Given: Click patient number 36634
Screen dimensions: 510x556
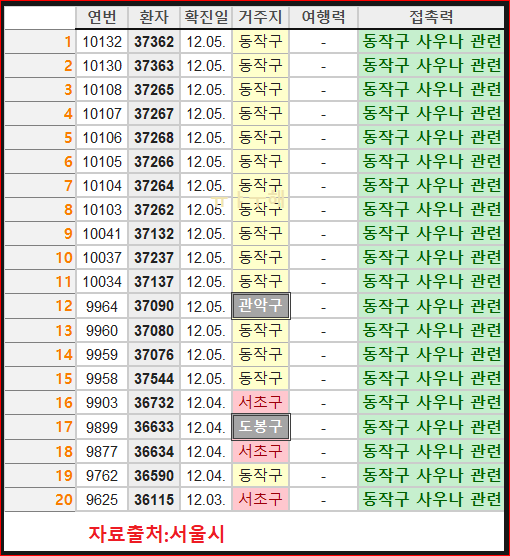Looking at the screenshot, I should coord(154,452).
